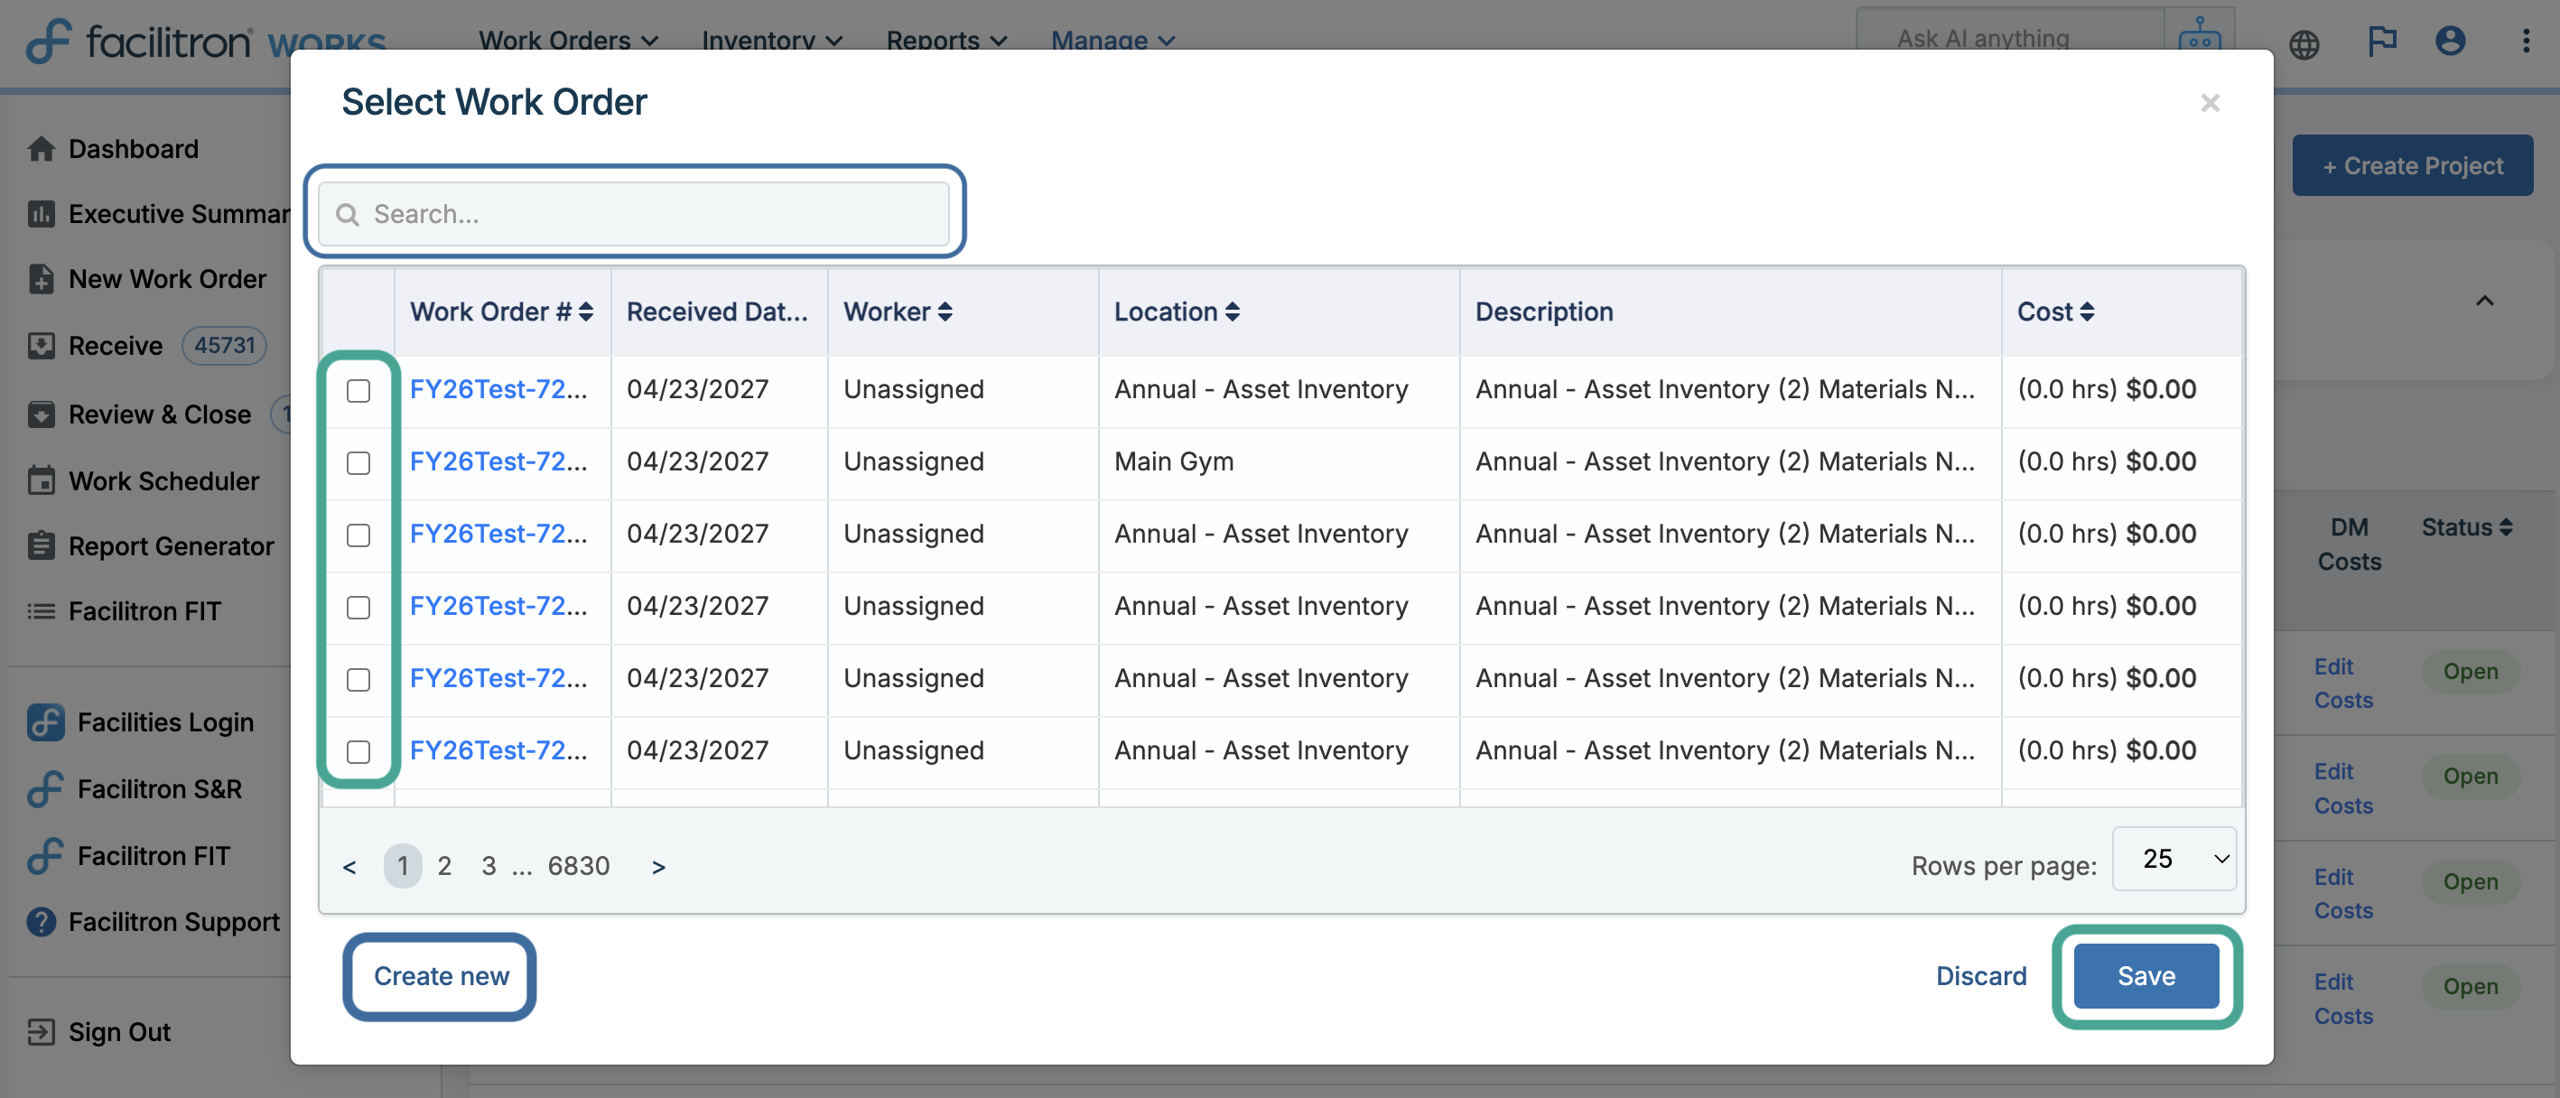
Task: Click Facilitron FIT below Facilitron S&R
Action: (128, 856)
